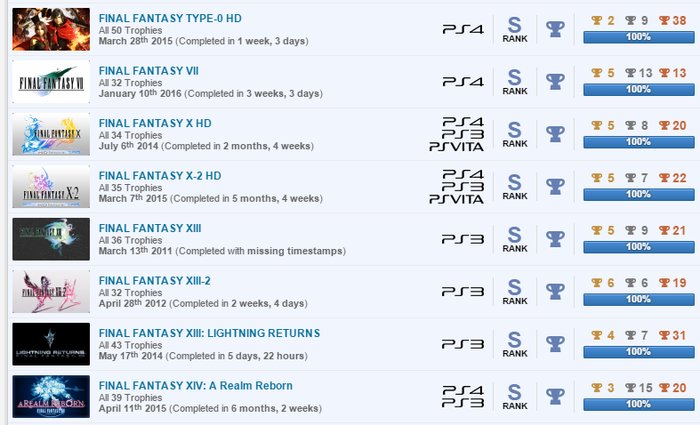
Task: Click the silver trophy icon for A Realm Reborn
Action: [x=630, y=388]
